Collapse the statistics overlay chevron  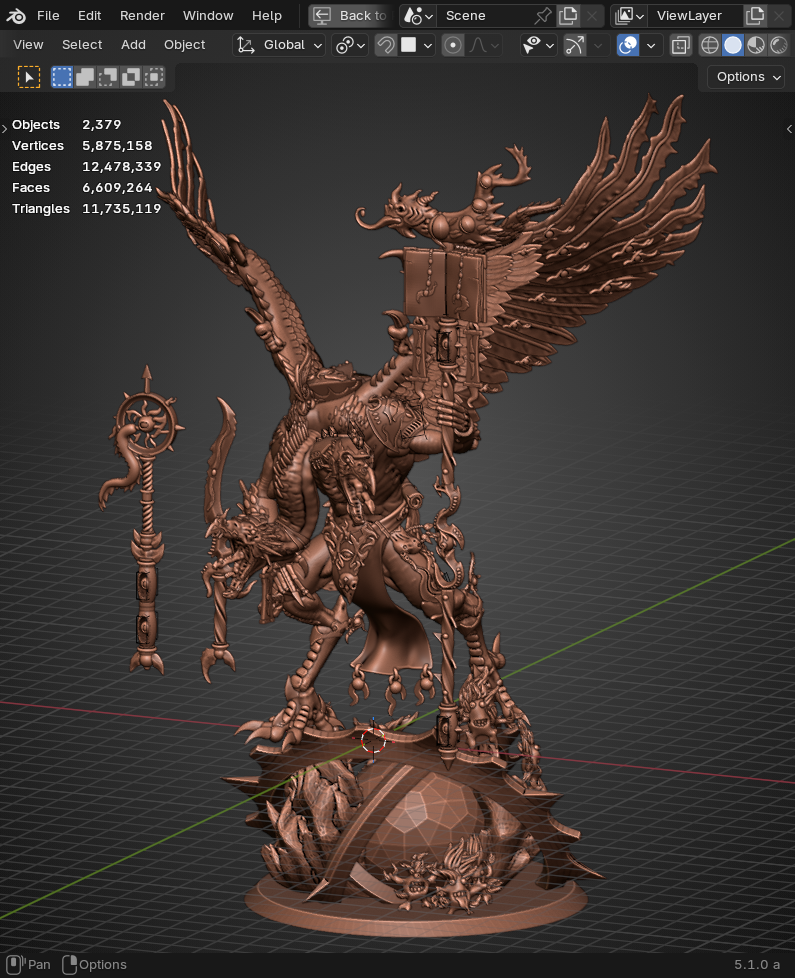tap(4, 128)
